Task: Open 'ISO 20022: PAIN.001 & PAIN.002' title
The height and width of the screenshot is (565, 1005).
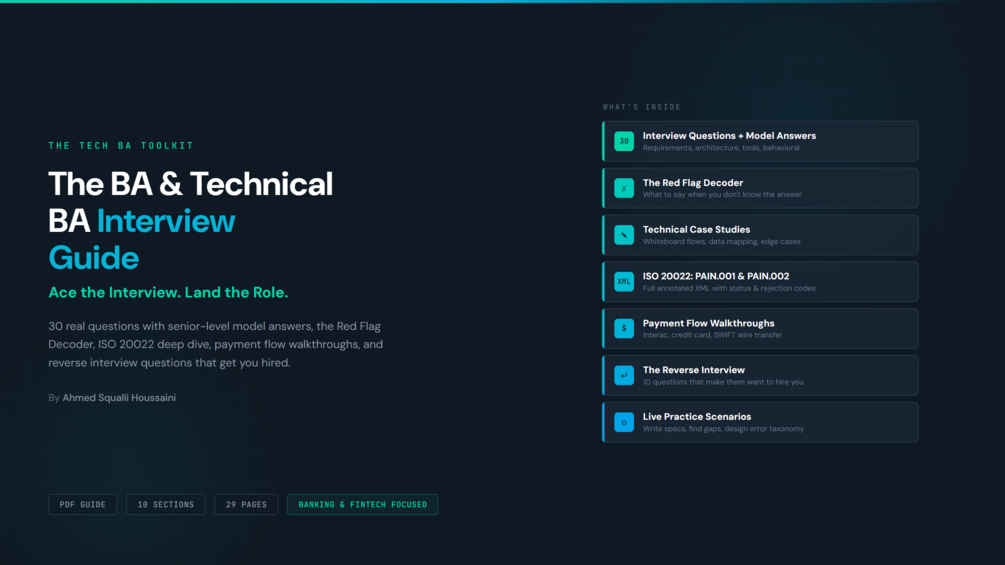Action: pos(716,276)
